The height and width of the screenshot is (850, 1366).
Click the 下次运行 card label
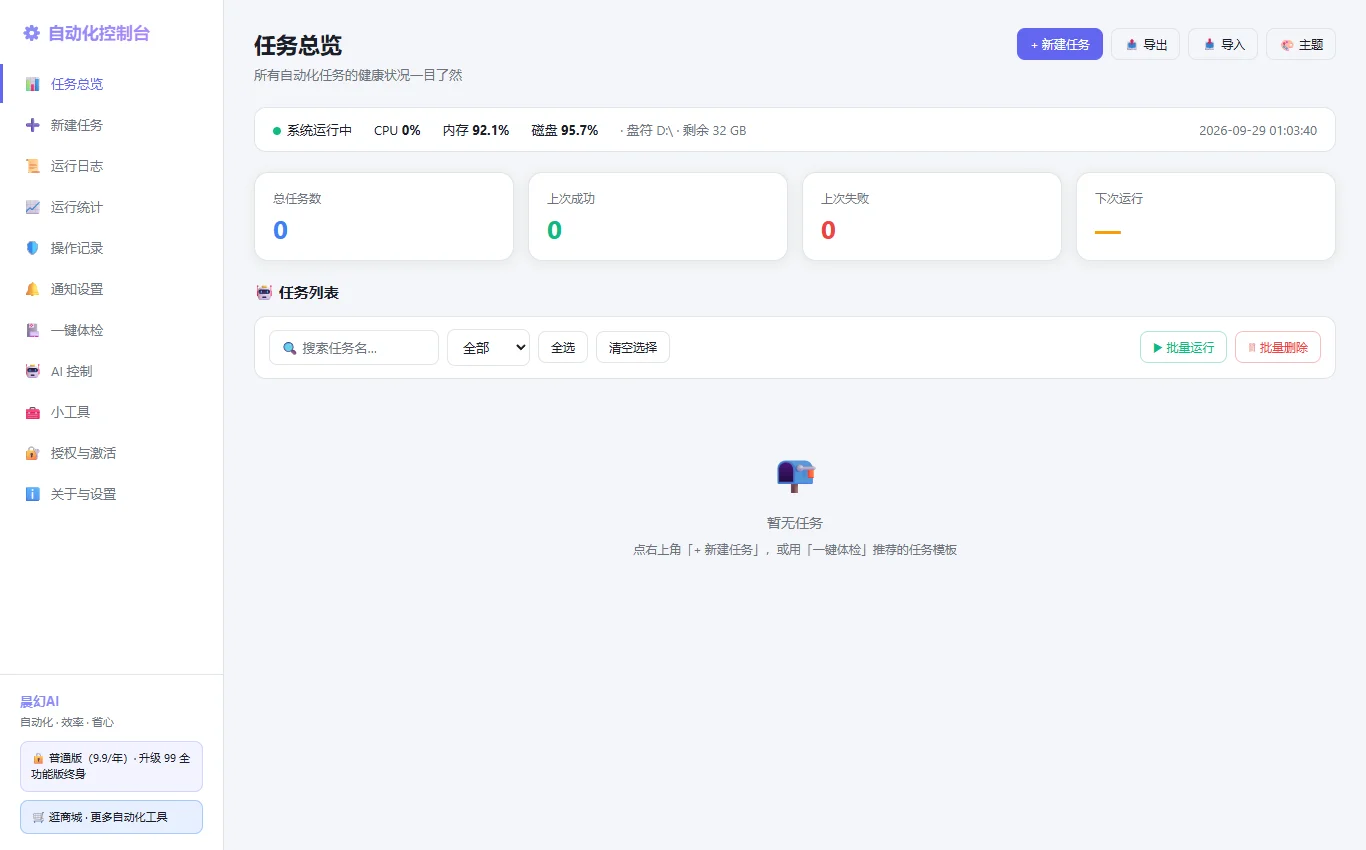pos(1119,198)
